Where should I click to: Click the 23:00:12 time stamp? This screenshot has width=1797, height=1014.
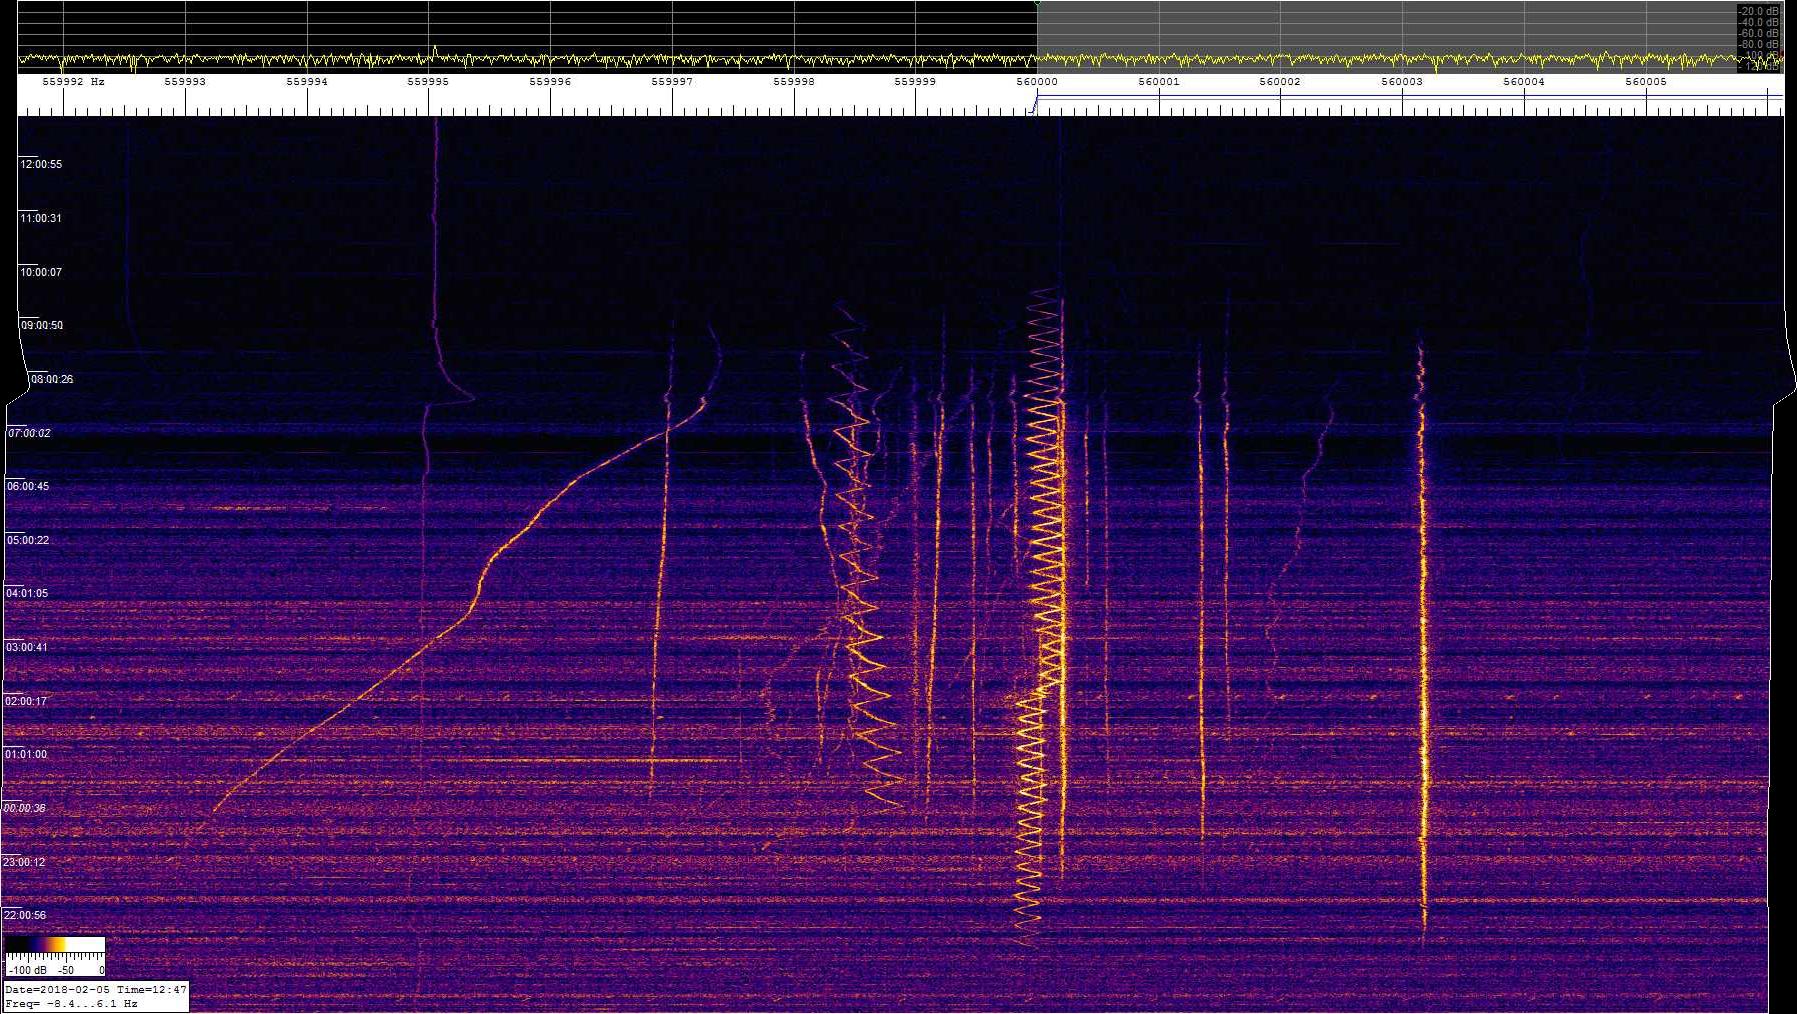(x=24, y=862)
